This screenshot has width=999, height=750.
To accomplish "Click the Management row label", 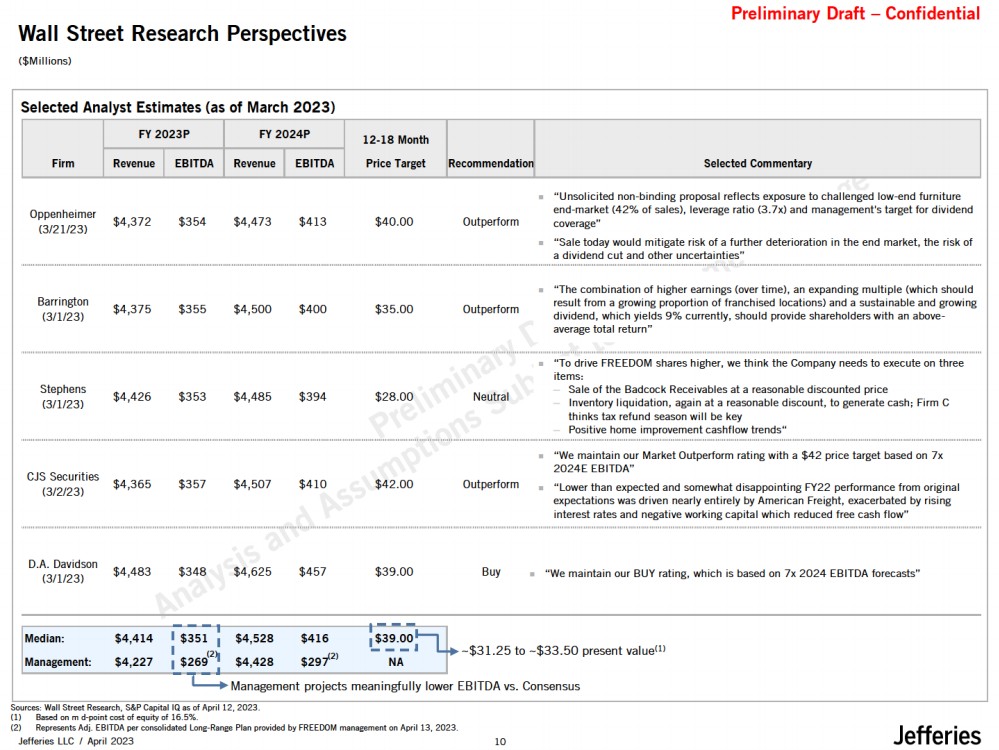I will (x=58, y=661).
